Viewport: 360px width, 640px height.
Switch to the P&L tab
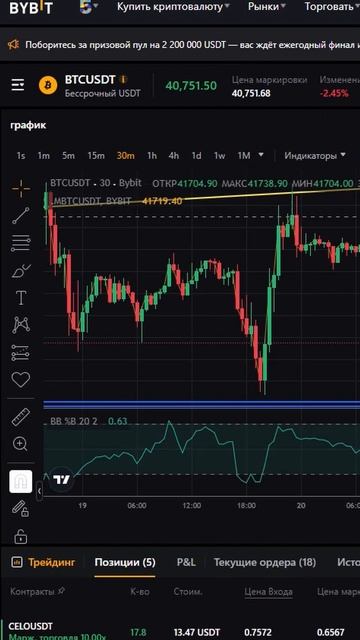(186, 562)
